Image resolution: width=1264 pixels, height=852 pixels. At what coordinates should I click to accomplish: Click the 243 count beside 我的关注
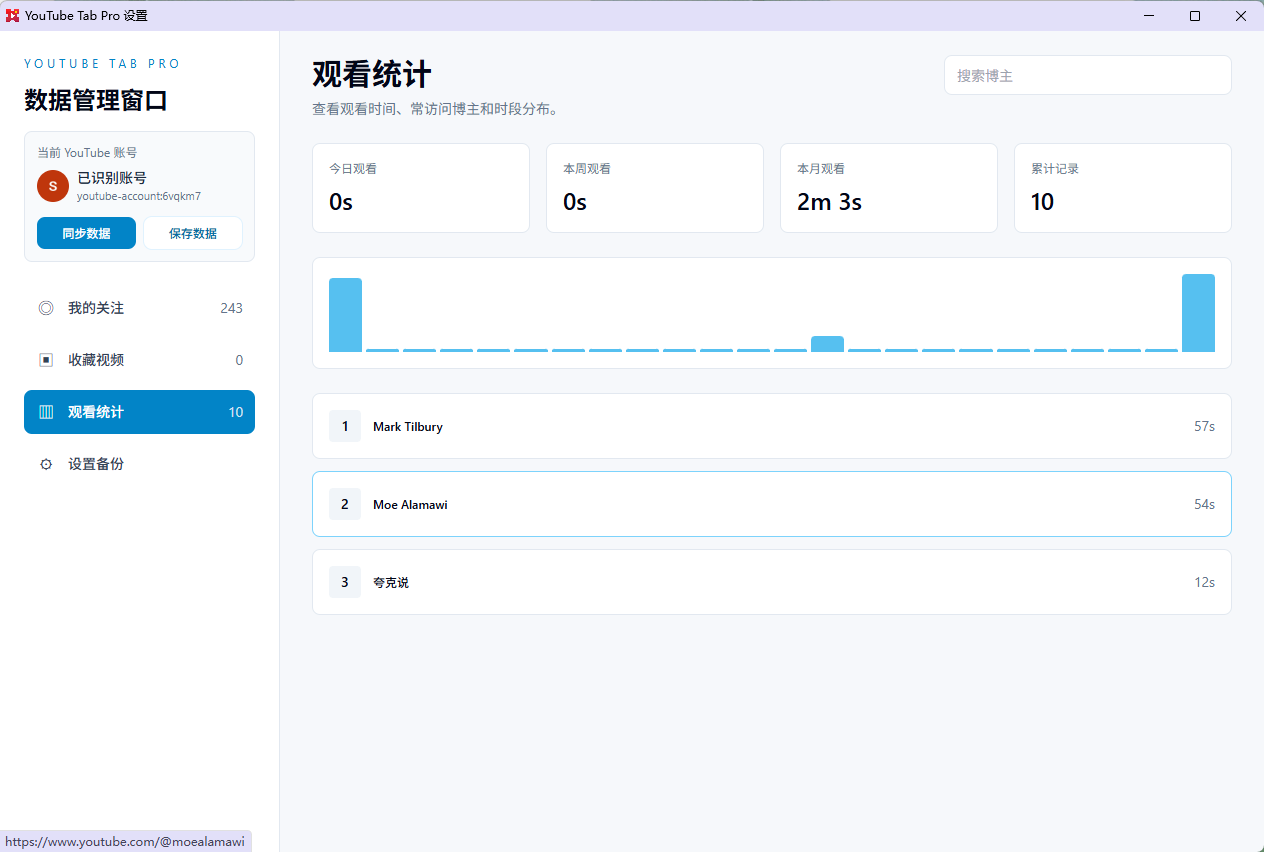pos(231,308)
